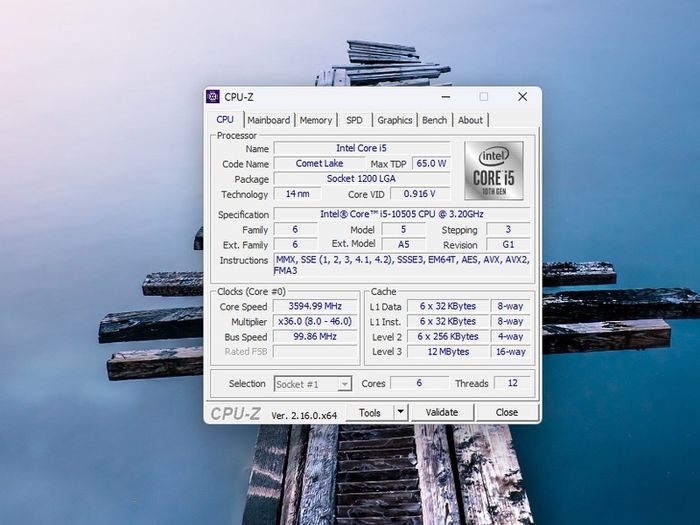Click the empty Rated FSB field
This screenshot has width=700, height=525.
(315, 351)
